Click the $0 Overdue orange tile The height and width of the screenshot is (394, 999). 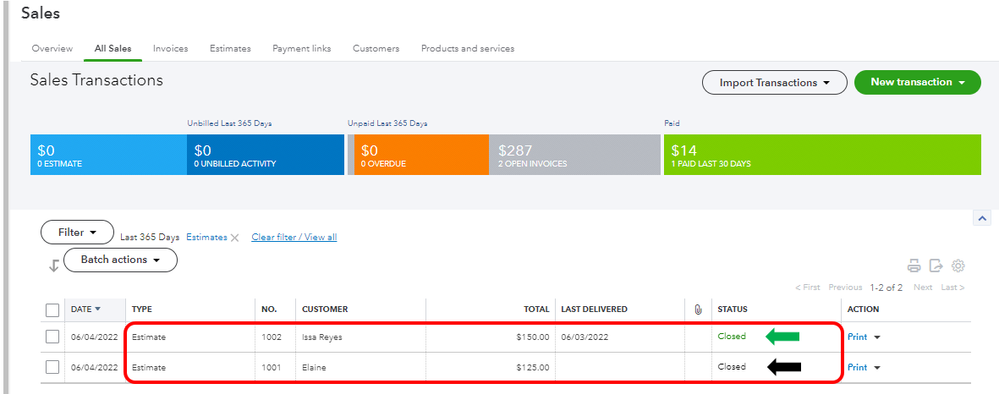tap(421, 155)
